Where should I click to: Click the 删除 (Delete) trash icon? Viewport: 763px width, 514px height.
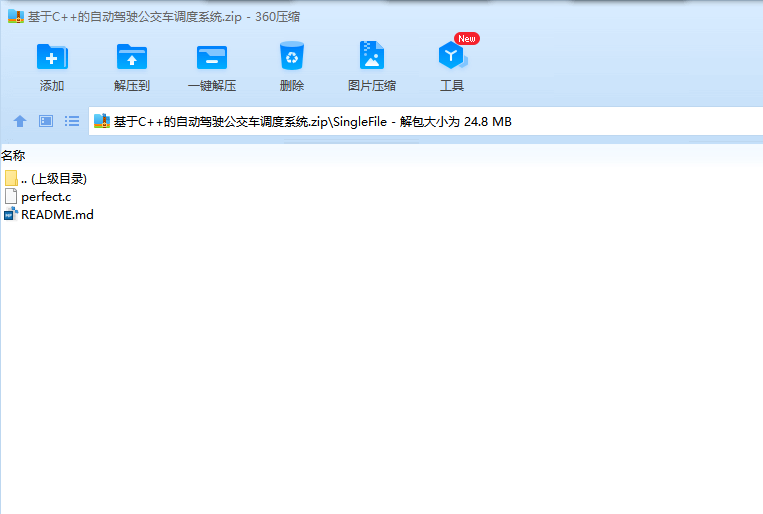(x=291, y=56)
